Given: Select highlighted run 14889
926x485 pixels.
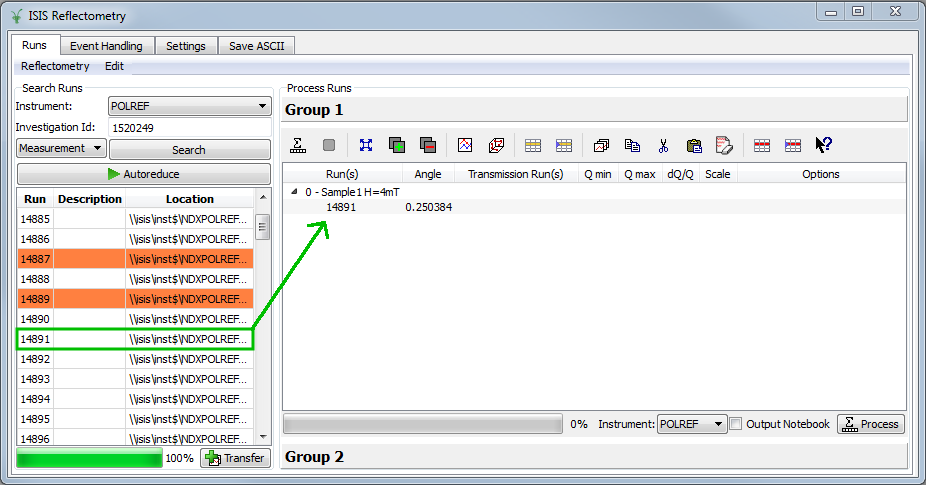Looking at the screenshot, I should 135,299.
